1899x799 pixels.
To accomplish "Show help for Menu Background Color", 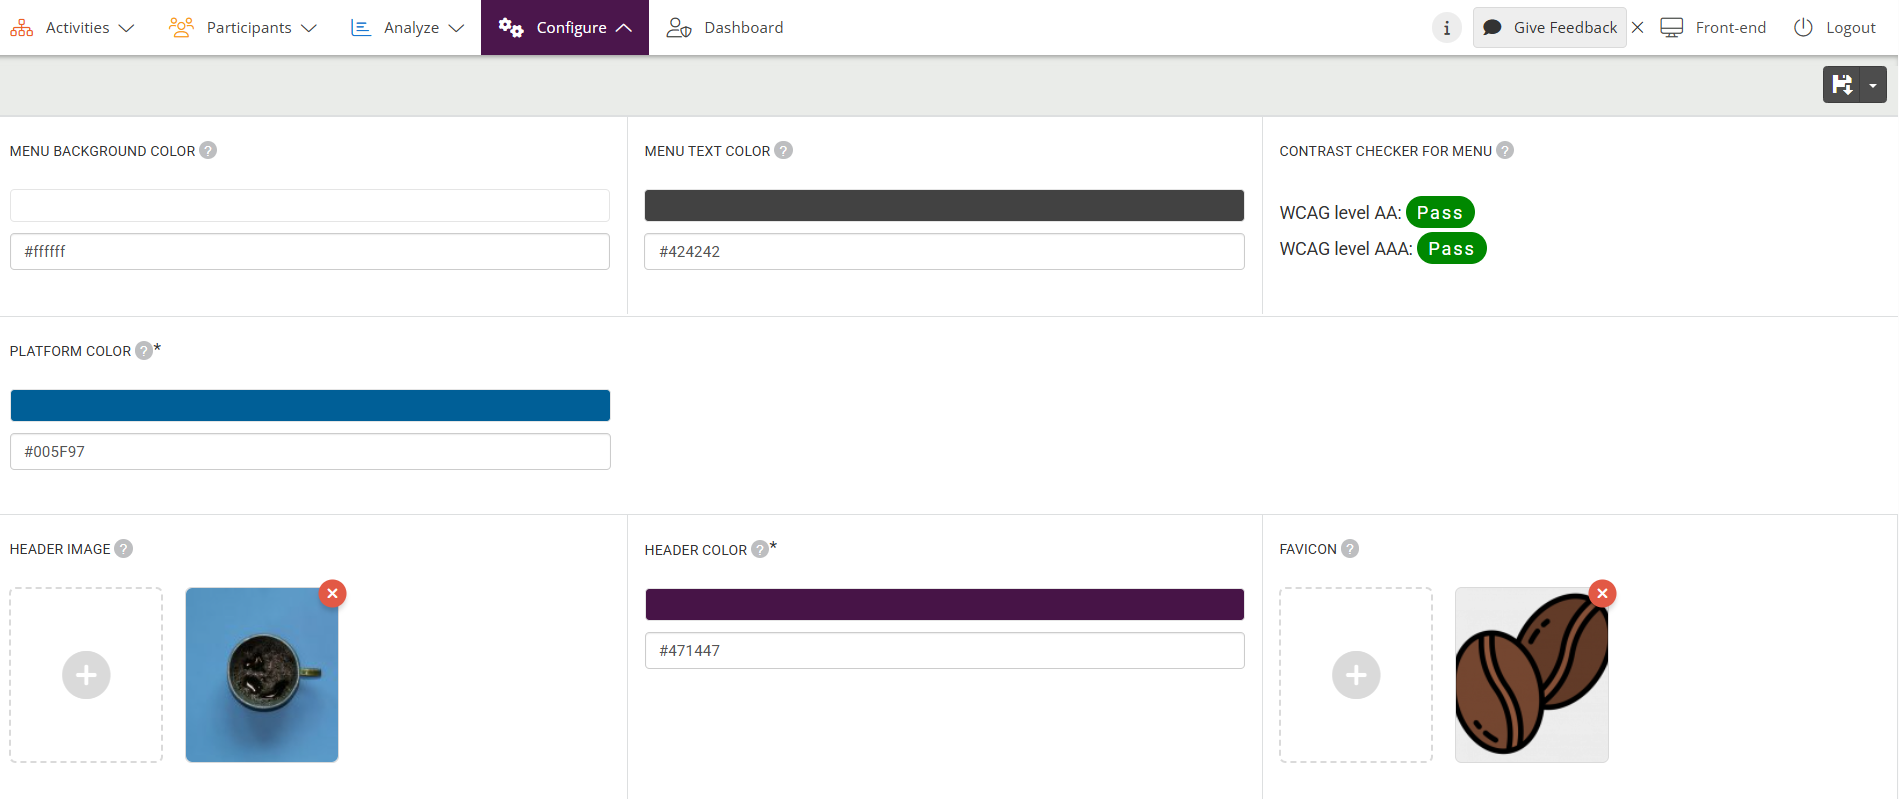I will (208, 151).
